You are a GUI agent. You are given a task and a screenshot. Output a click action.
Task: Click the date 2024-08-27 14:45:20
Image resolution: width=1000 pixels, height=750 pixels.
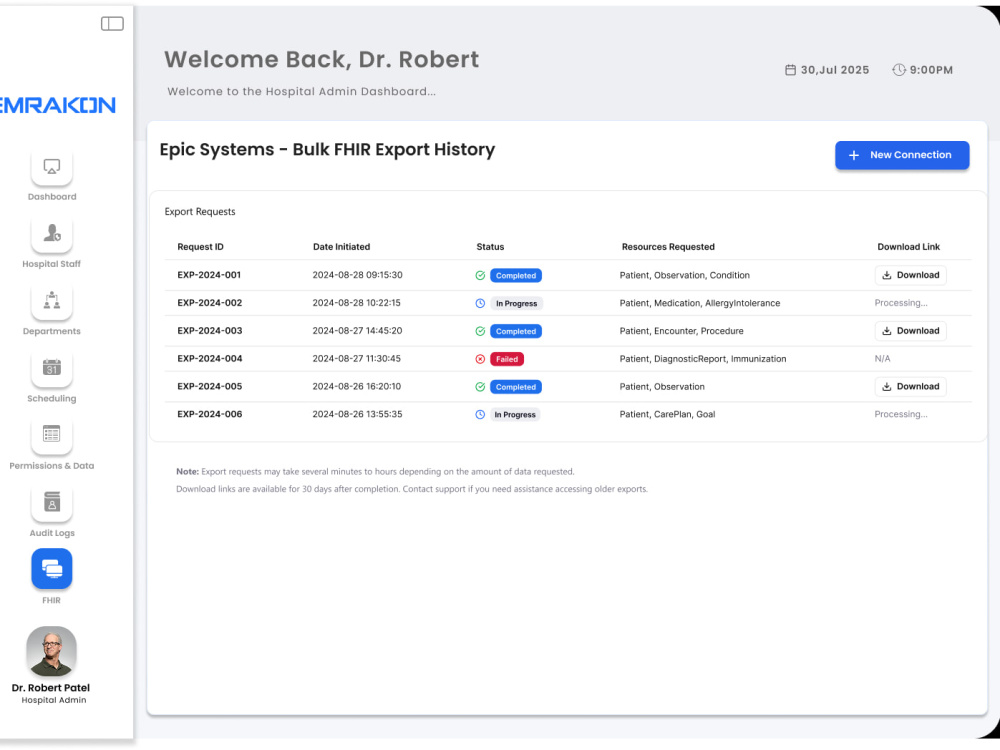coord(357,331)
